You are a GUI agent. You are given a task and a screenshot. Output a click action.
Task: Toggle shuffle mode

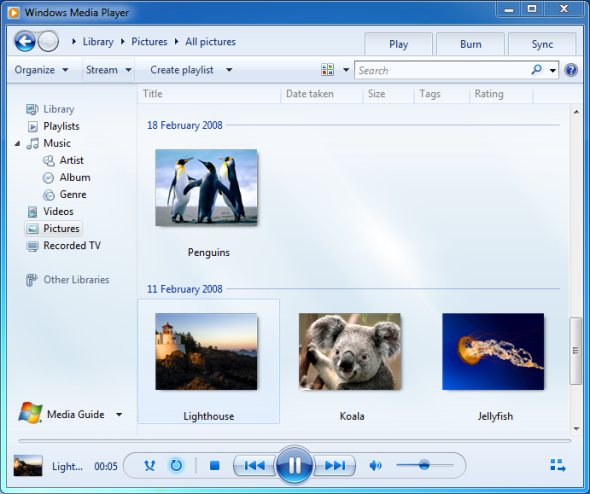[150, 466]
